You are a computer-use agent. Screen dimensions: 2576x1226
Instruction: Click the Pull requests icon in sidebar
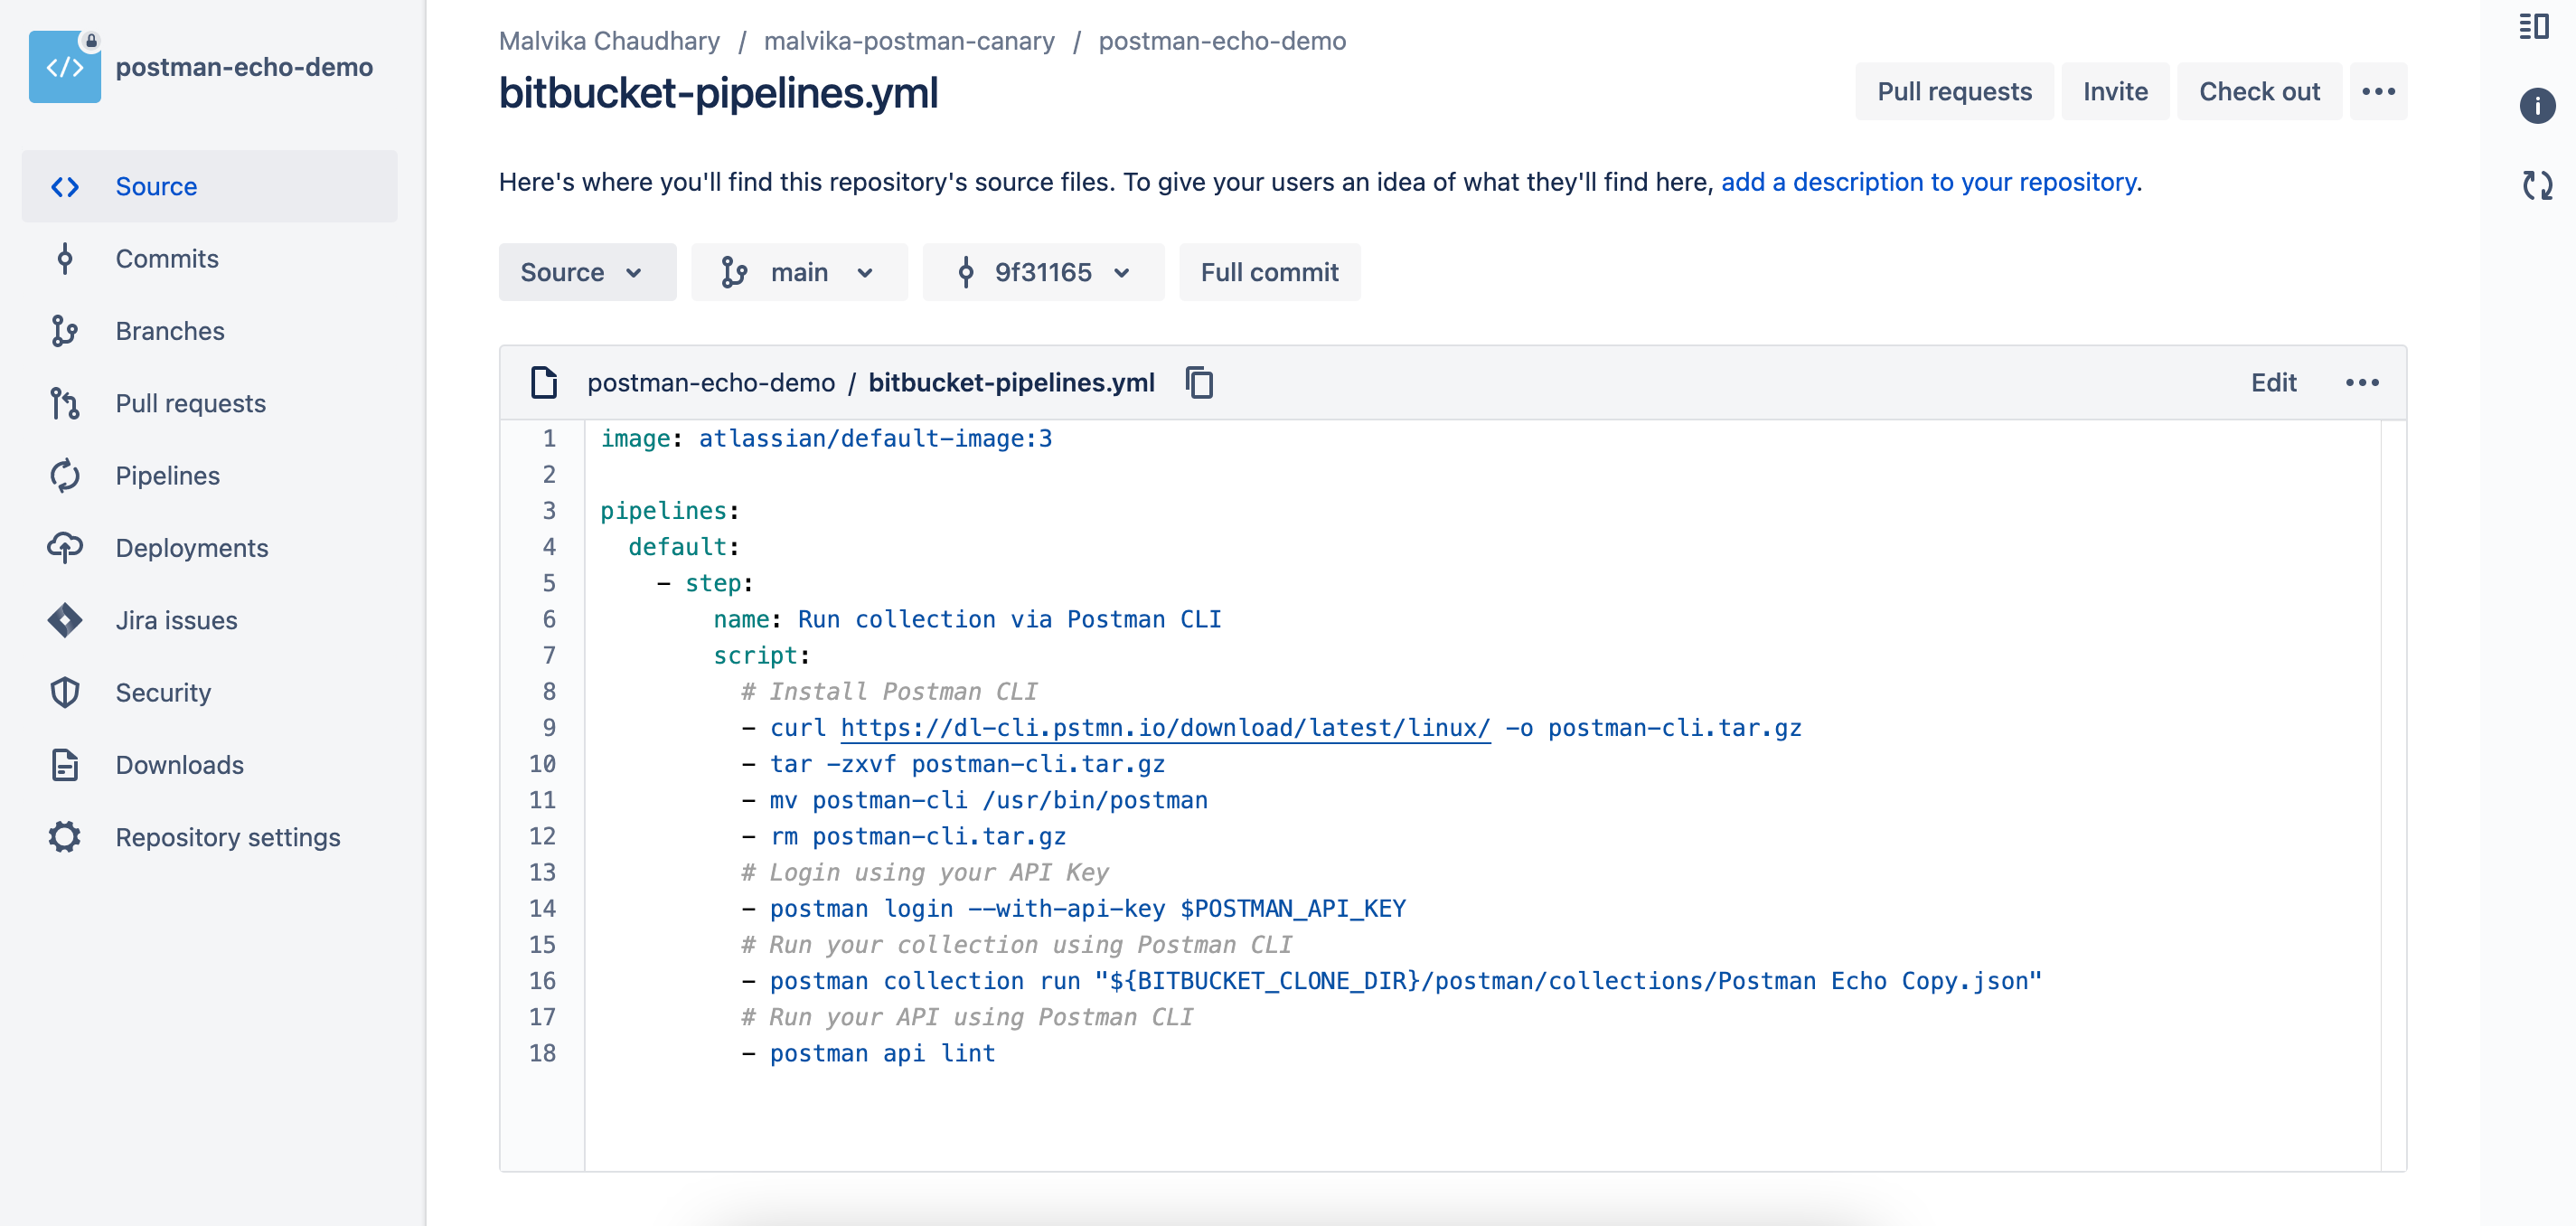[x=65, y=404]
